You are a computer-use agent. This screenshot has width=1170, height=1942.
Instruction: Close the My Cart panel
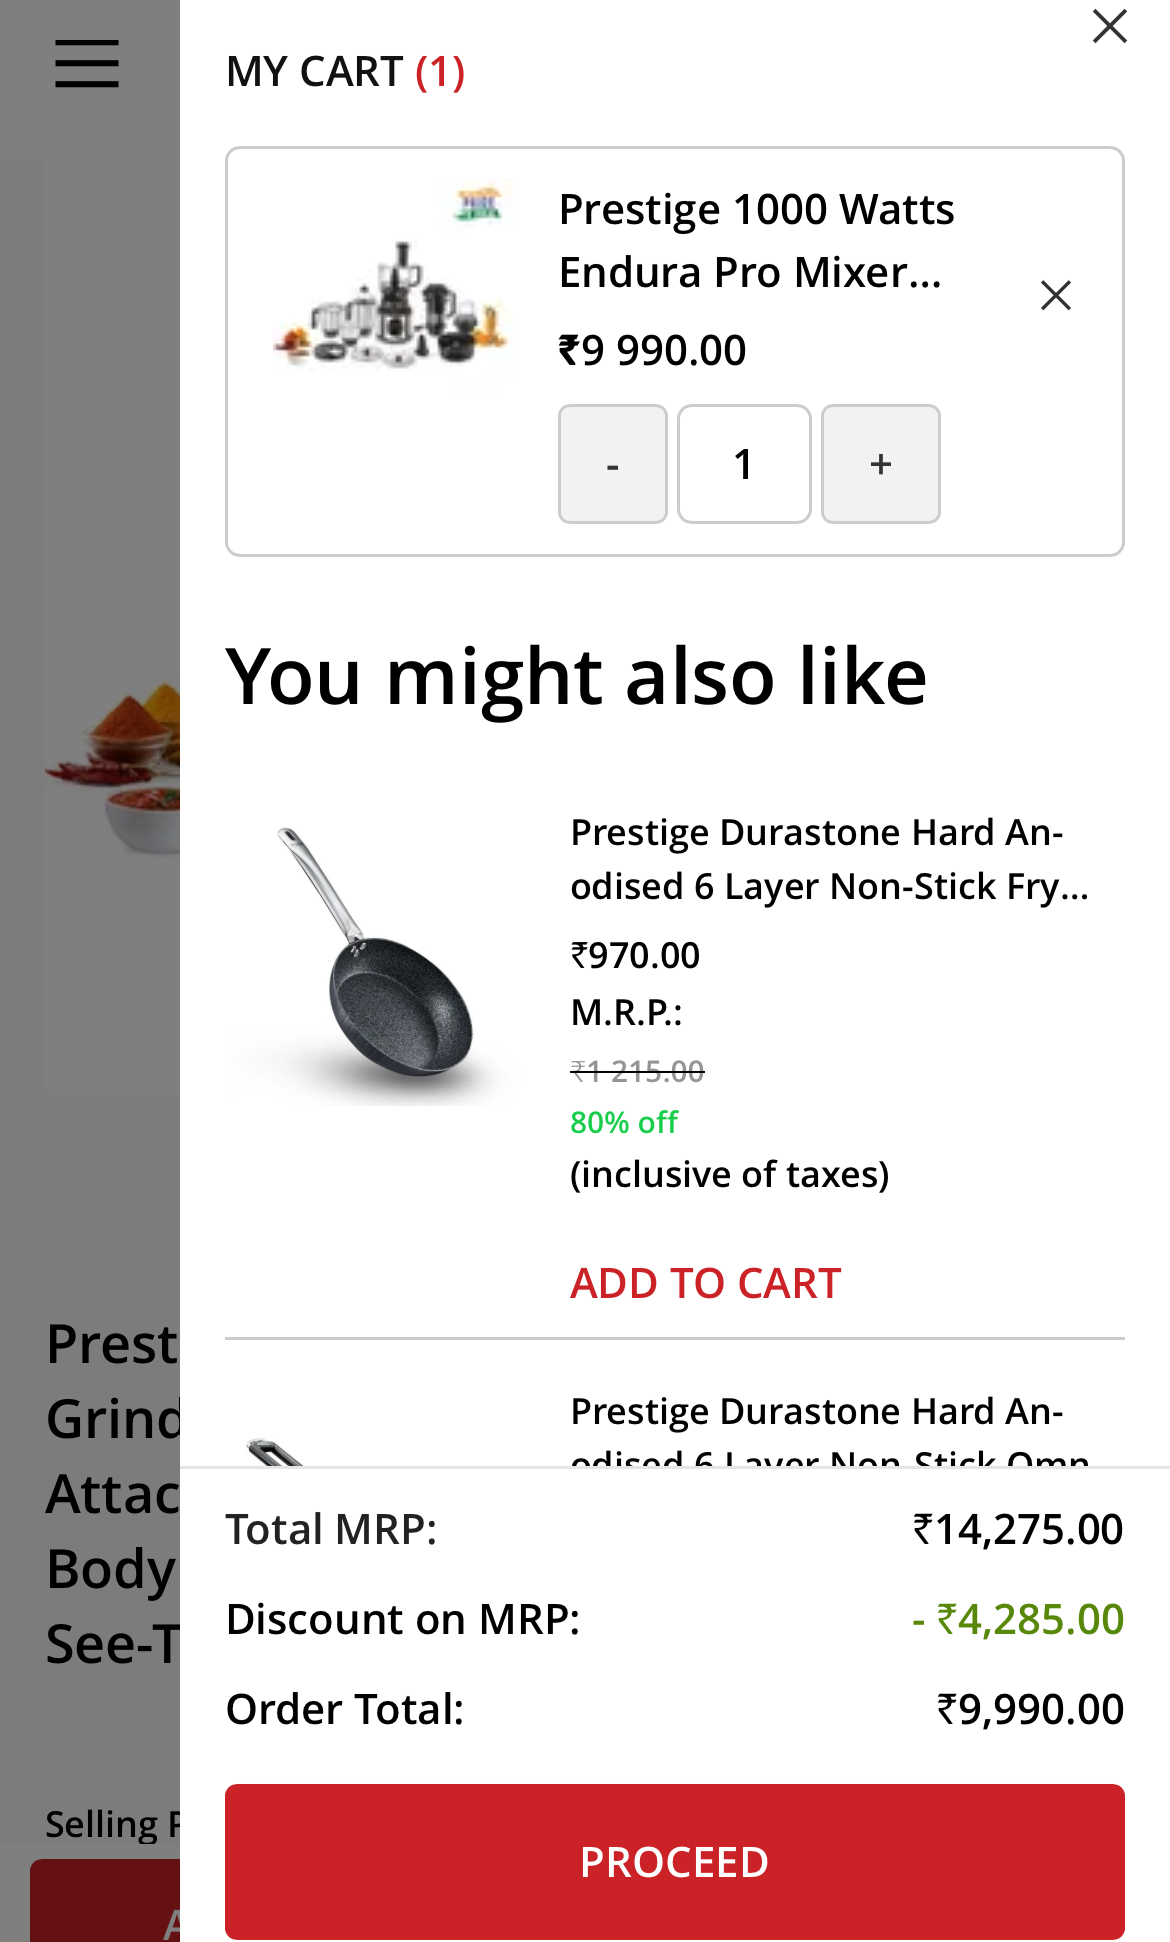[1109, 26]
